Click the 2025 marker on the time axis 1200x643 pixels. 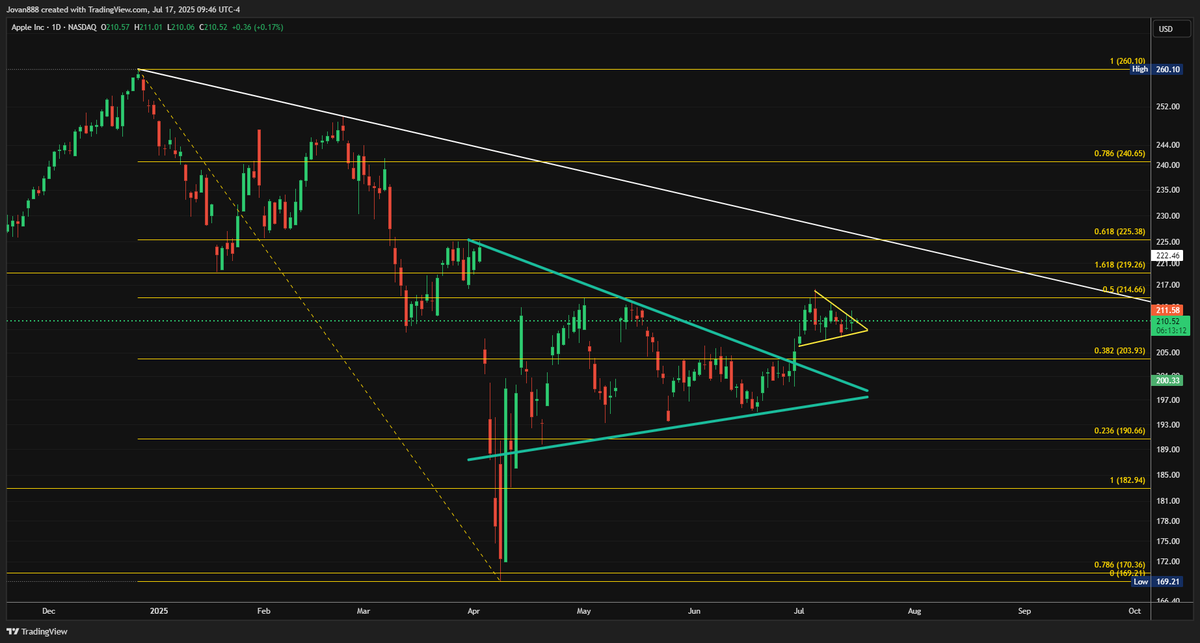tap(158, 610)
